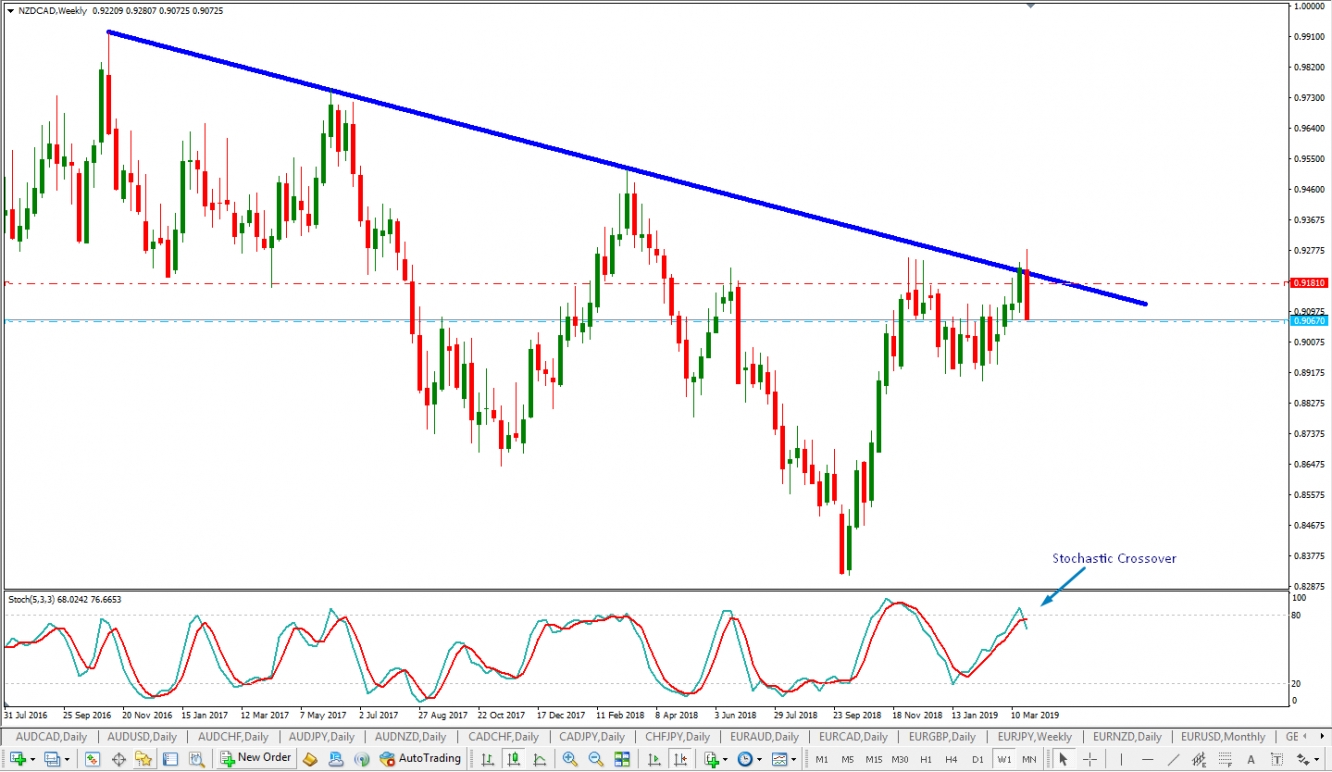The width and height of the screenshot is (1332, 772).
Task: Toggle the AutoTrading button
Action: point(420,758)
